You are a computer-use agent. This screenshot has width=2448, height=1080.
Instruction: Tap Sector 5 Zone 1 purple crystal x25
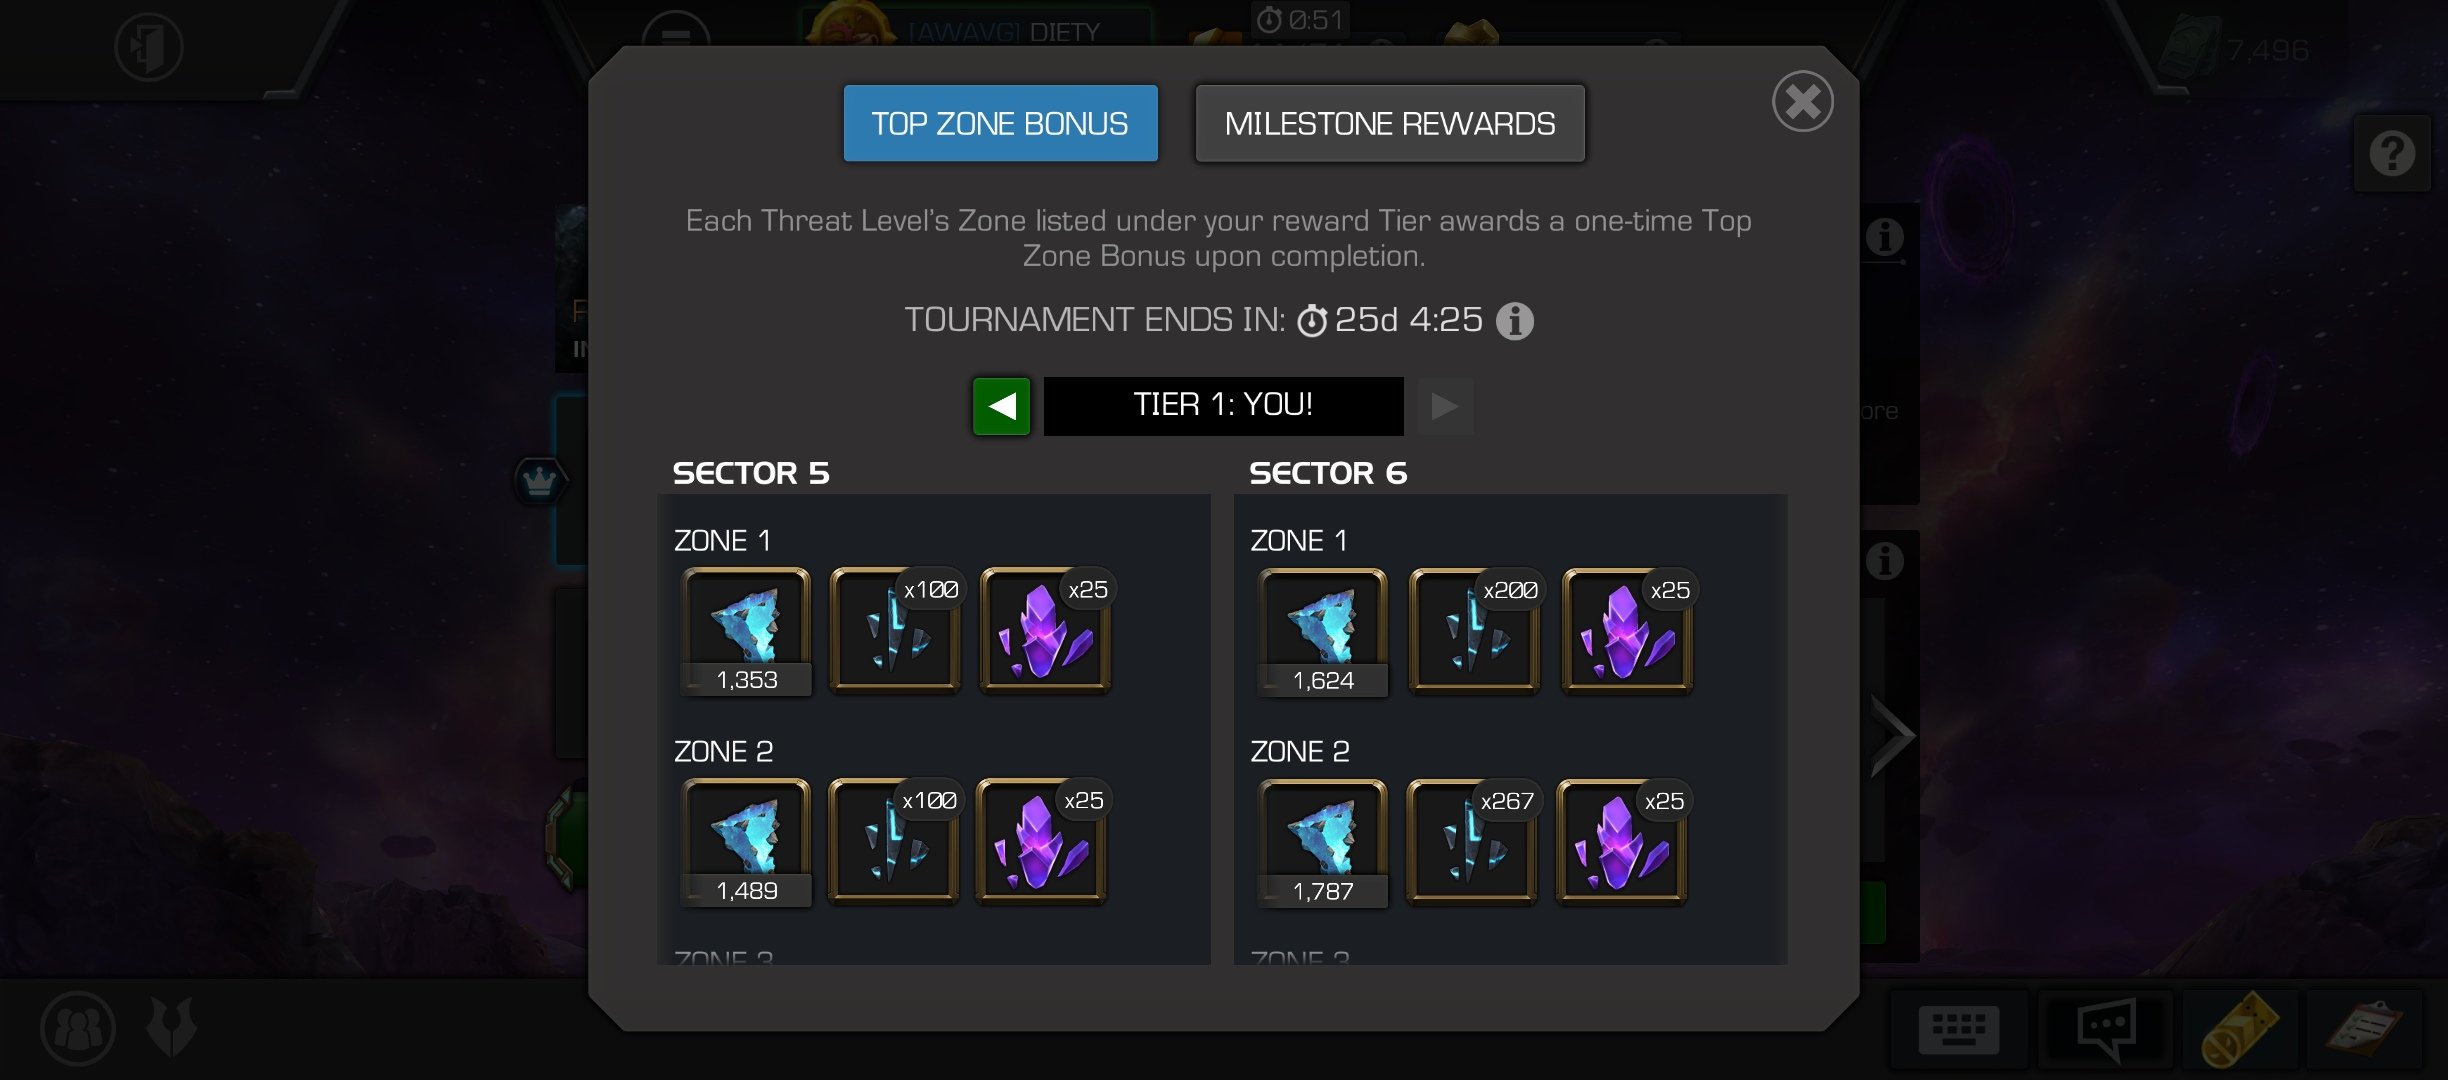click(1045, 631)
